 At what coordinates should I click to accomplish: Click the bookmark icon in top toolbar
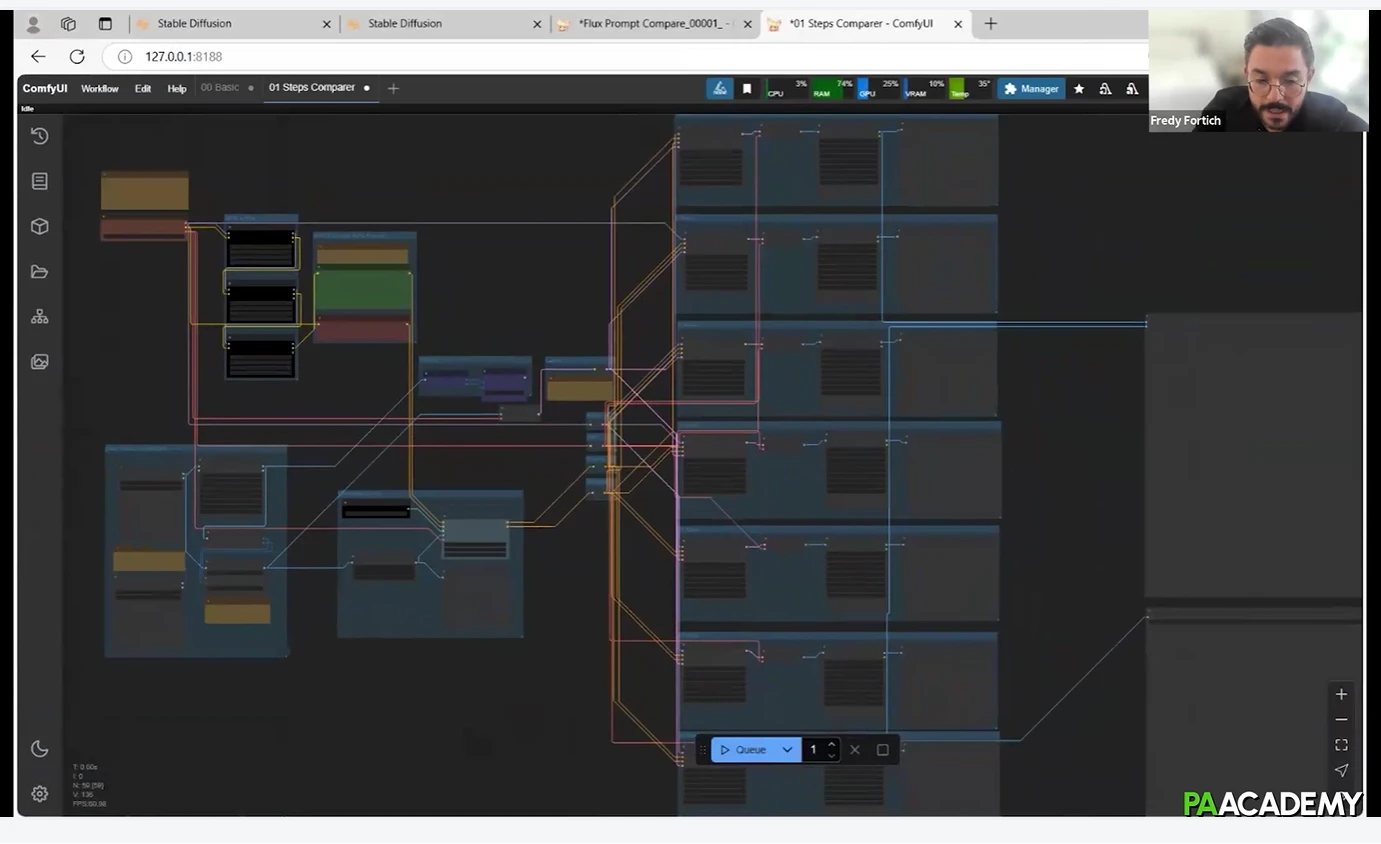tap(746, 89)
